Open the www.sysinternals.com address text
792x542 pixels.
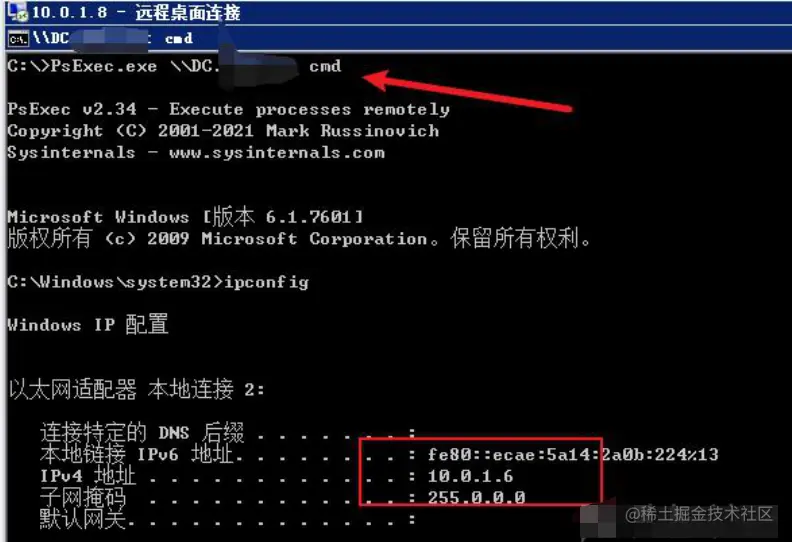pyautogui.click(x=277, y=153)
